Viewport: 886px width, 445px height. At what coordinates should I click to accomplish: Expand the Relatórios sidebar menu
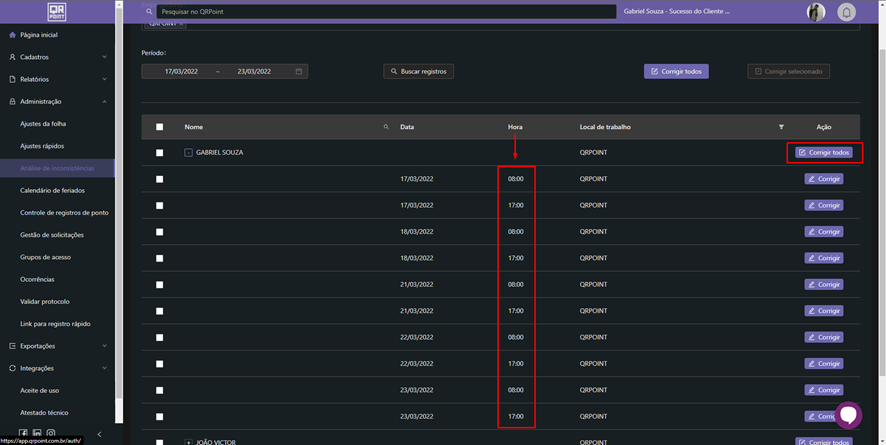click(57, 79)
